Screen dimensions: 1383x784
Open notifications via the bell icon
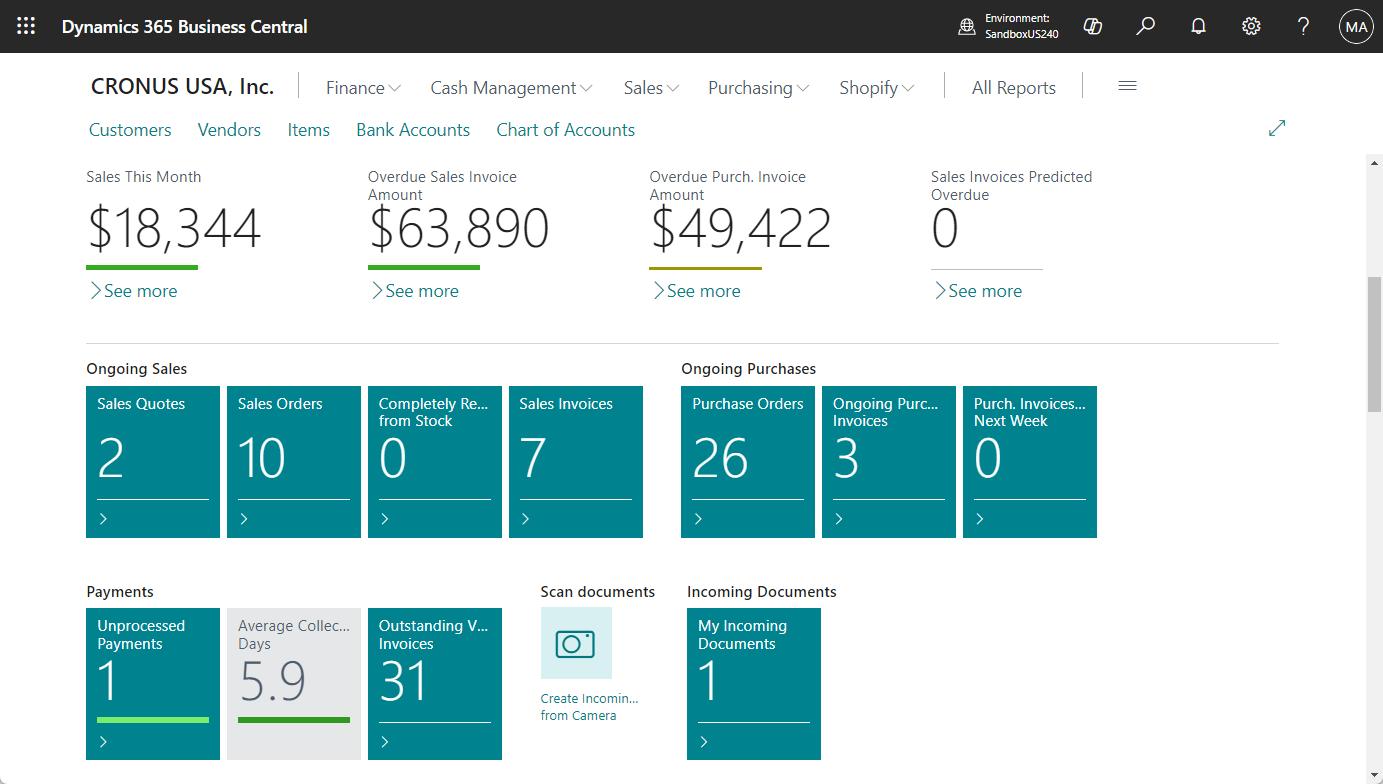(x=1198, y=26)
